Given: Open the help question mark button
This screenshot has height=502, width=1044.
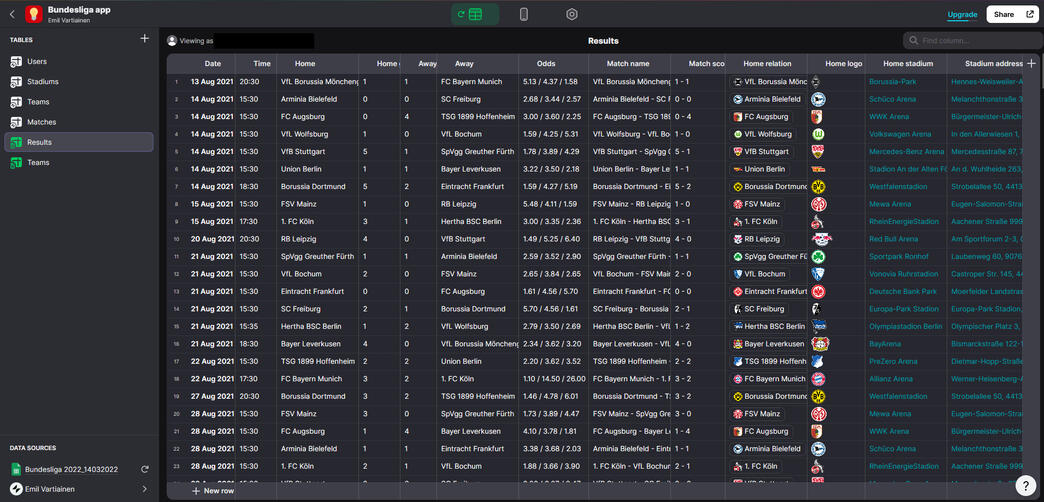Looking at the screenshot, I should pos(1026,486).
